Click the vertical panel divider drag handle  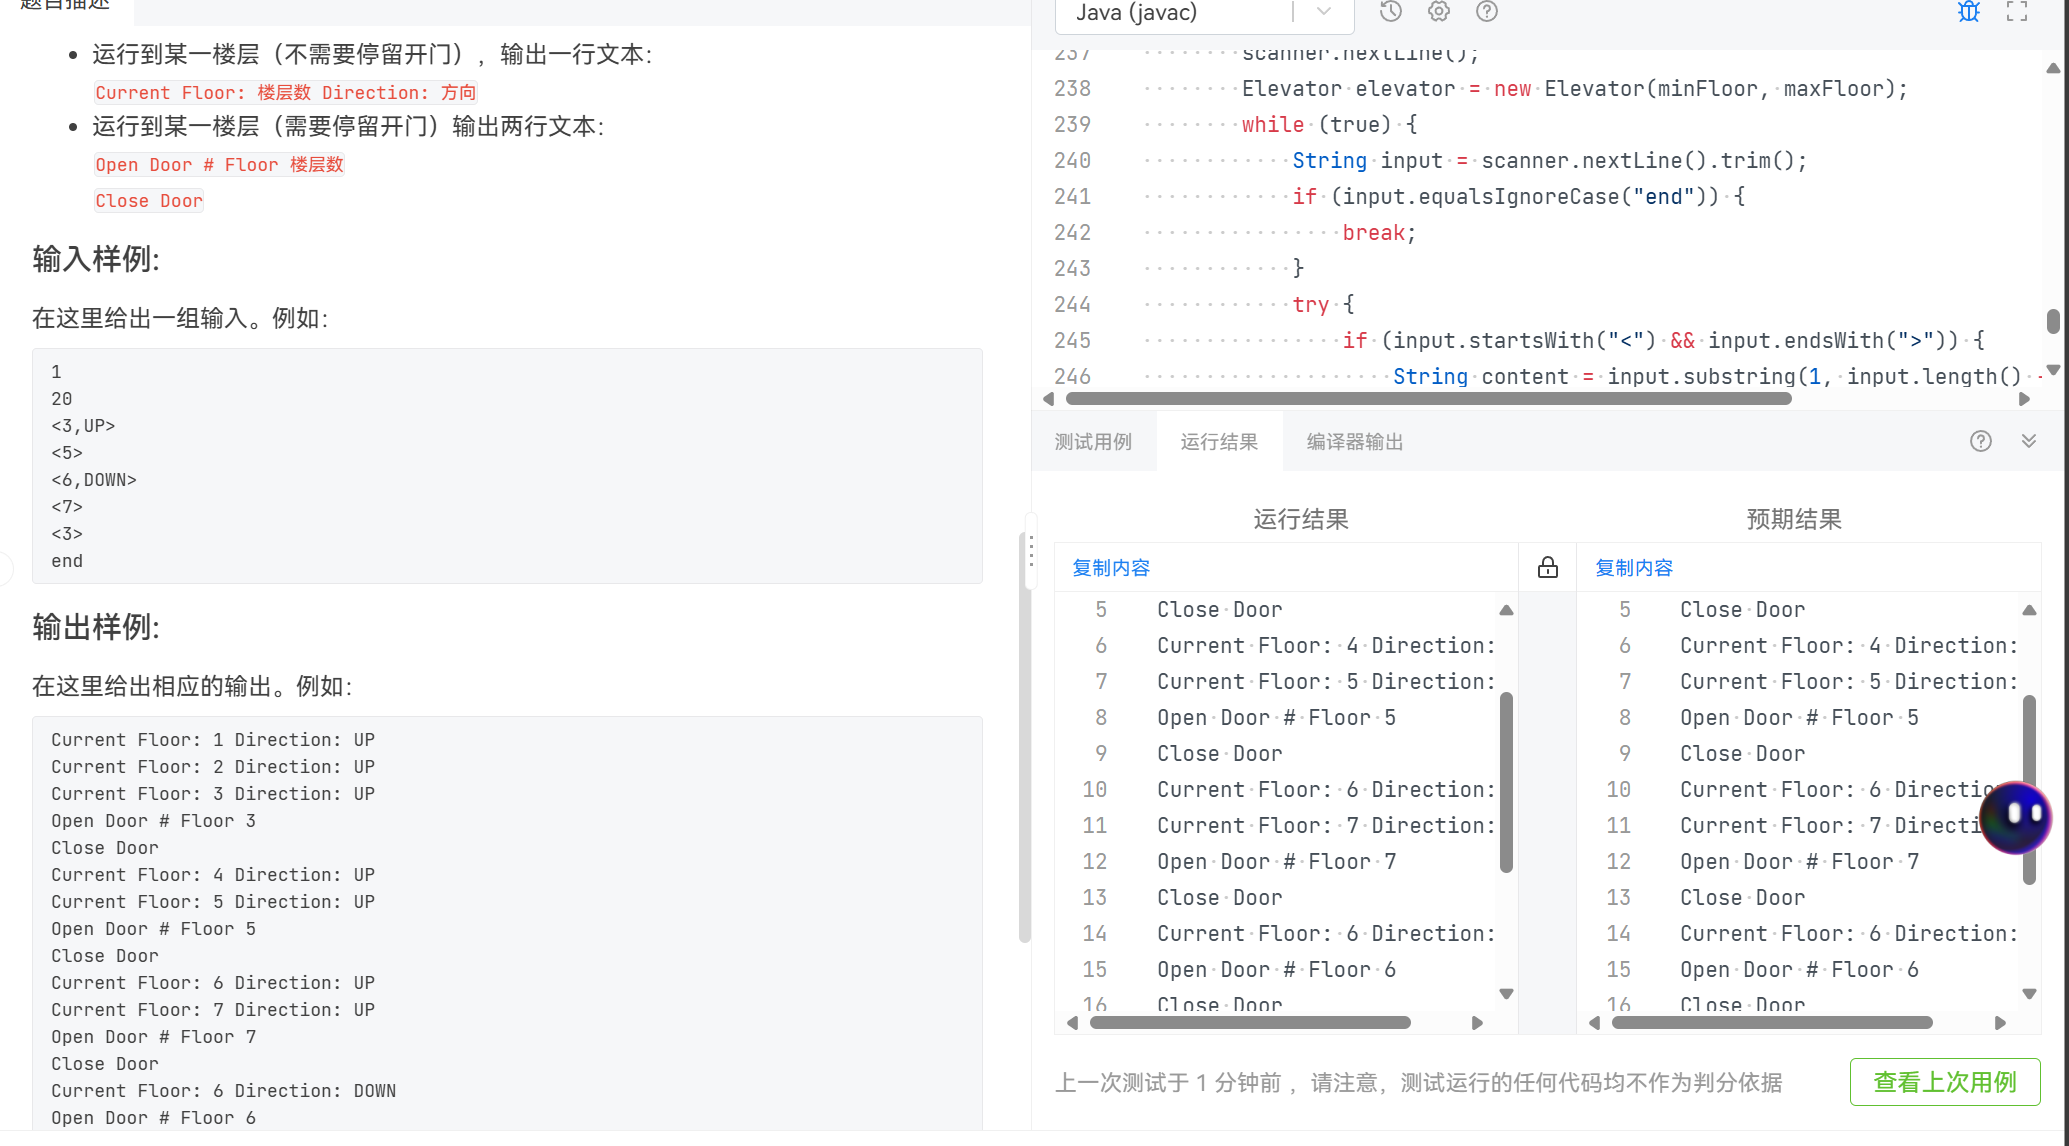[x=1031, y=552]
